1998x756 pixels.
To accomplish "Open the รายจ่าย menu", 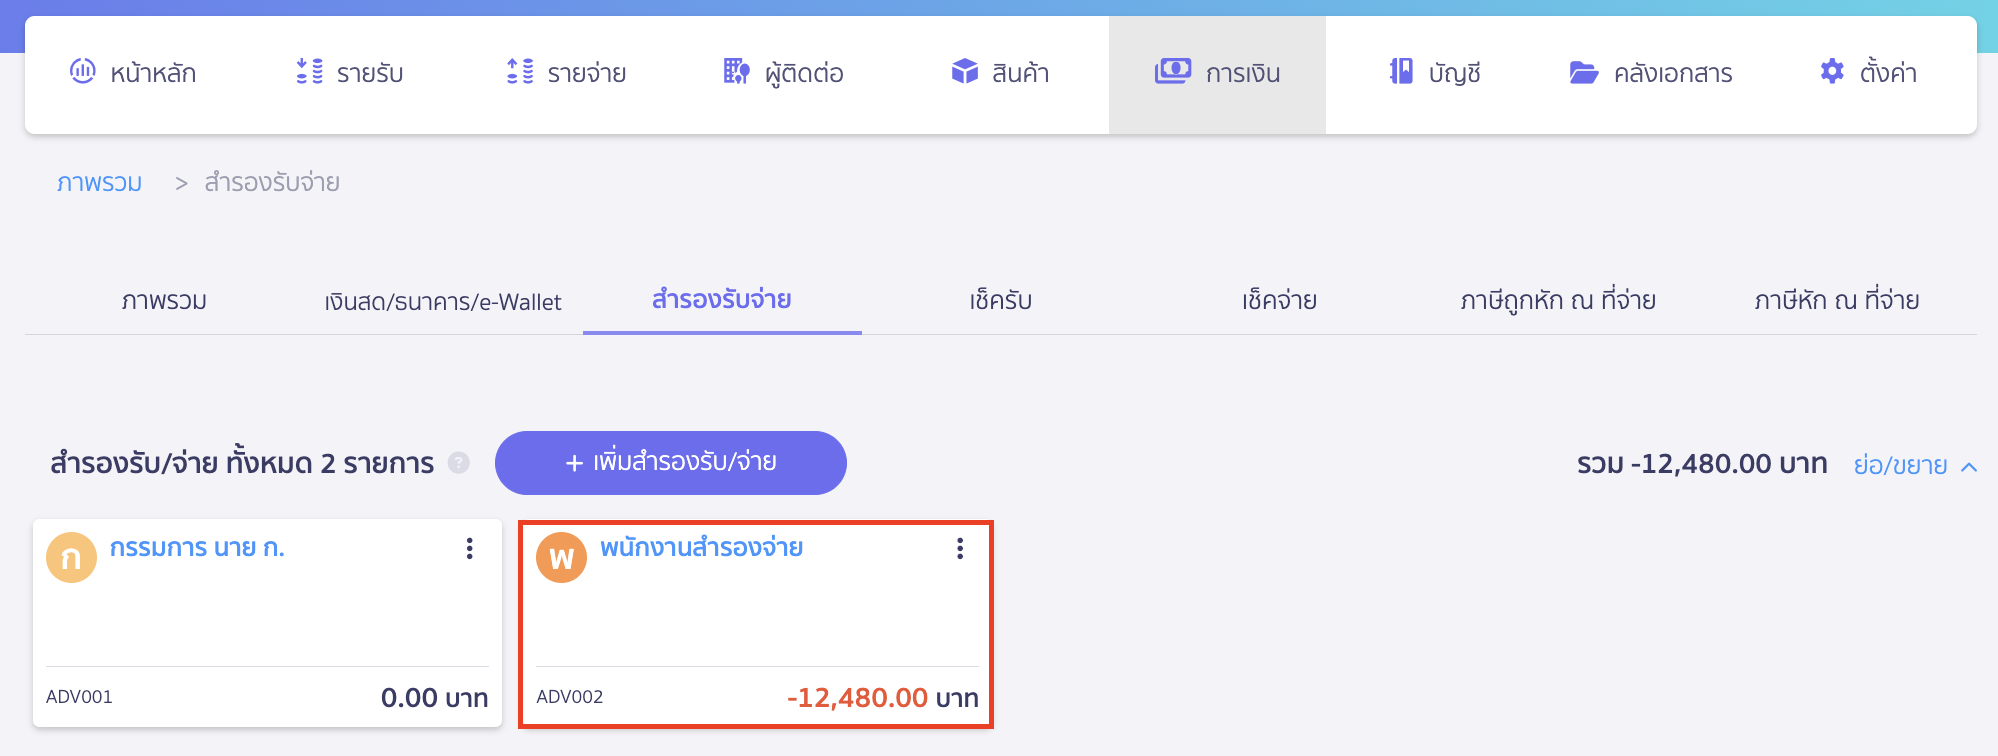I will click(x=567, y=73).
